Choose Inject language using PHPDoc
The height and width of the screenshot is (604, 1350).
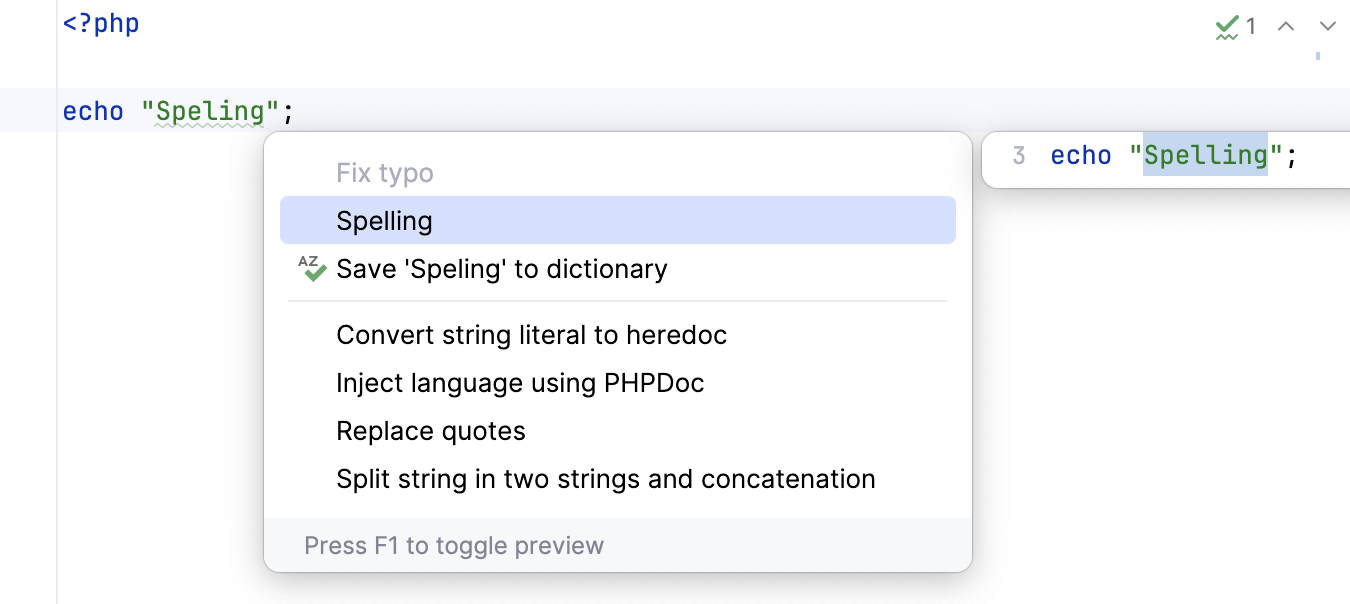point(520,382)
